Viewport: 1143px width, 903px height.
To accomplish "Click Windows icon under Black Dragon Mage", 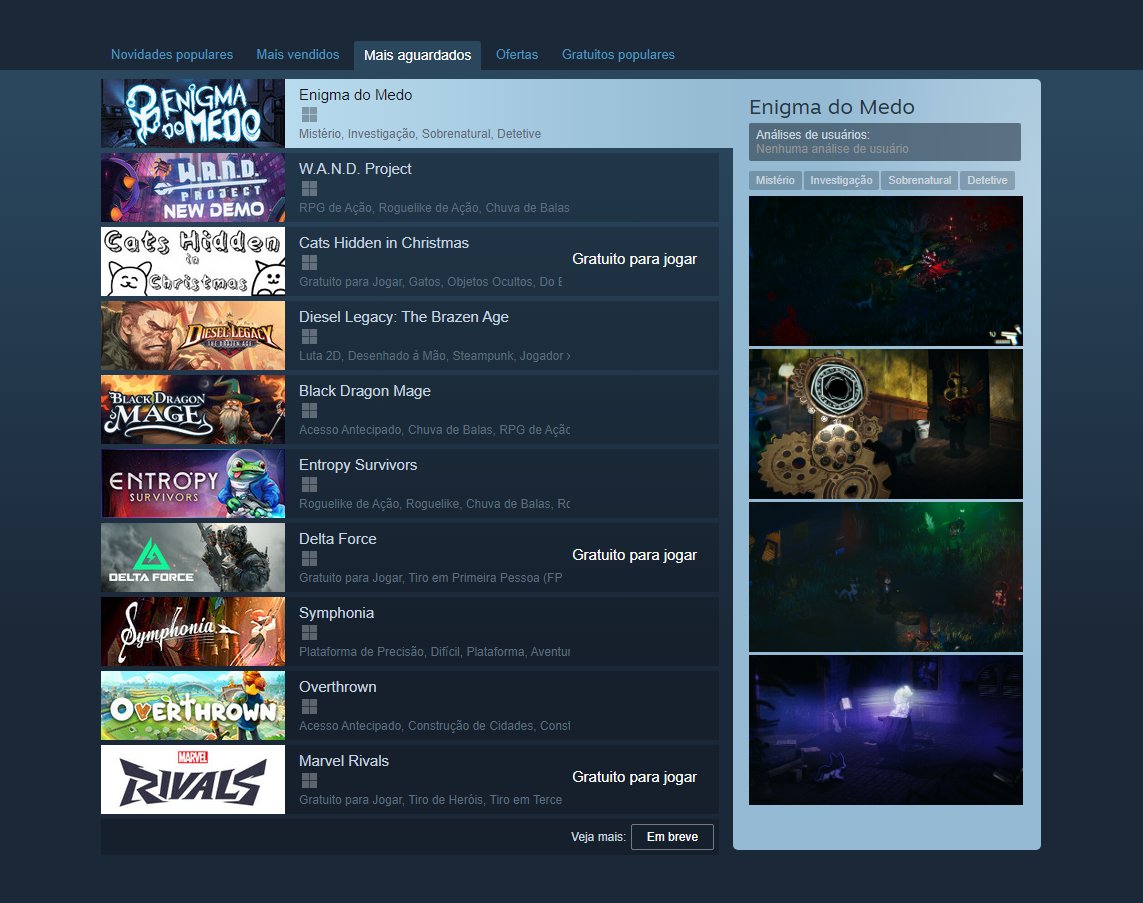I will pyautogui.click(x=309, y=410).
